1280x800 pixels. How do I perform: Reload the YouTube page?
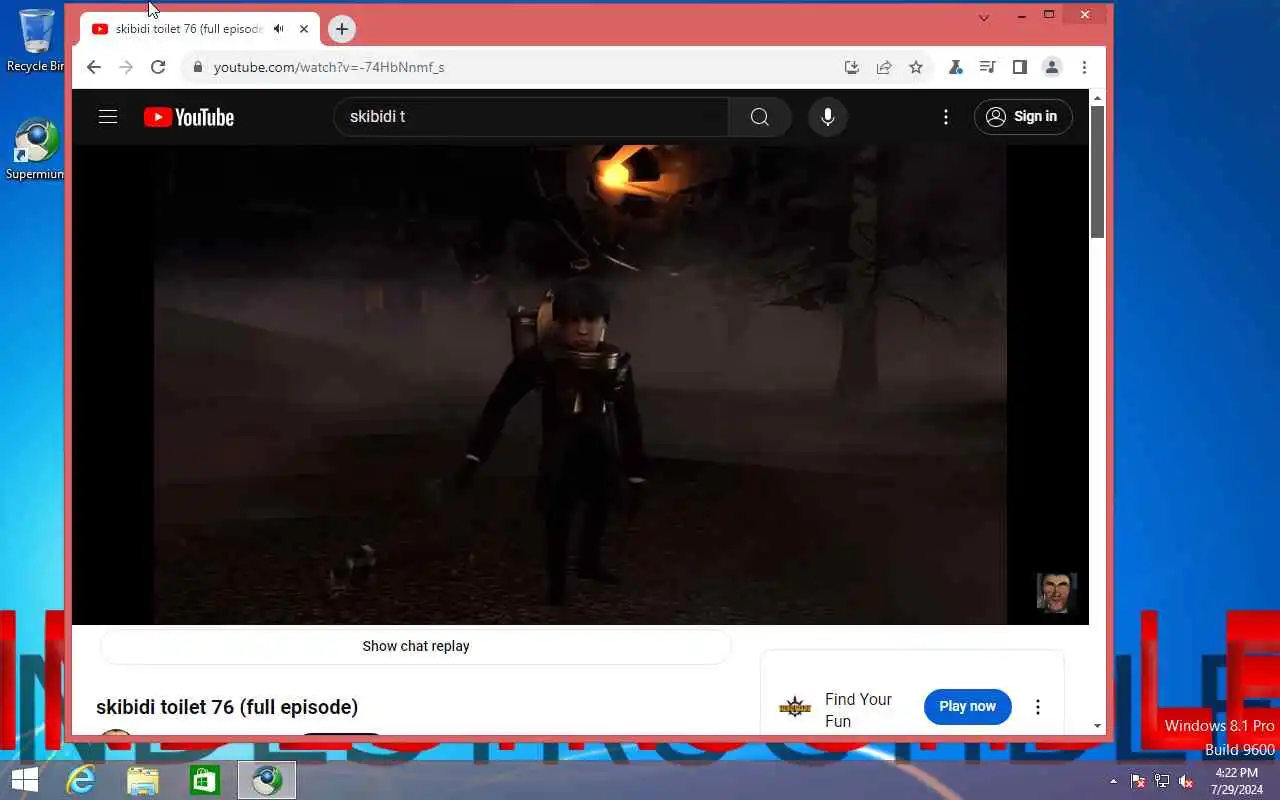[158, 67]
